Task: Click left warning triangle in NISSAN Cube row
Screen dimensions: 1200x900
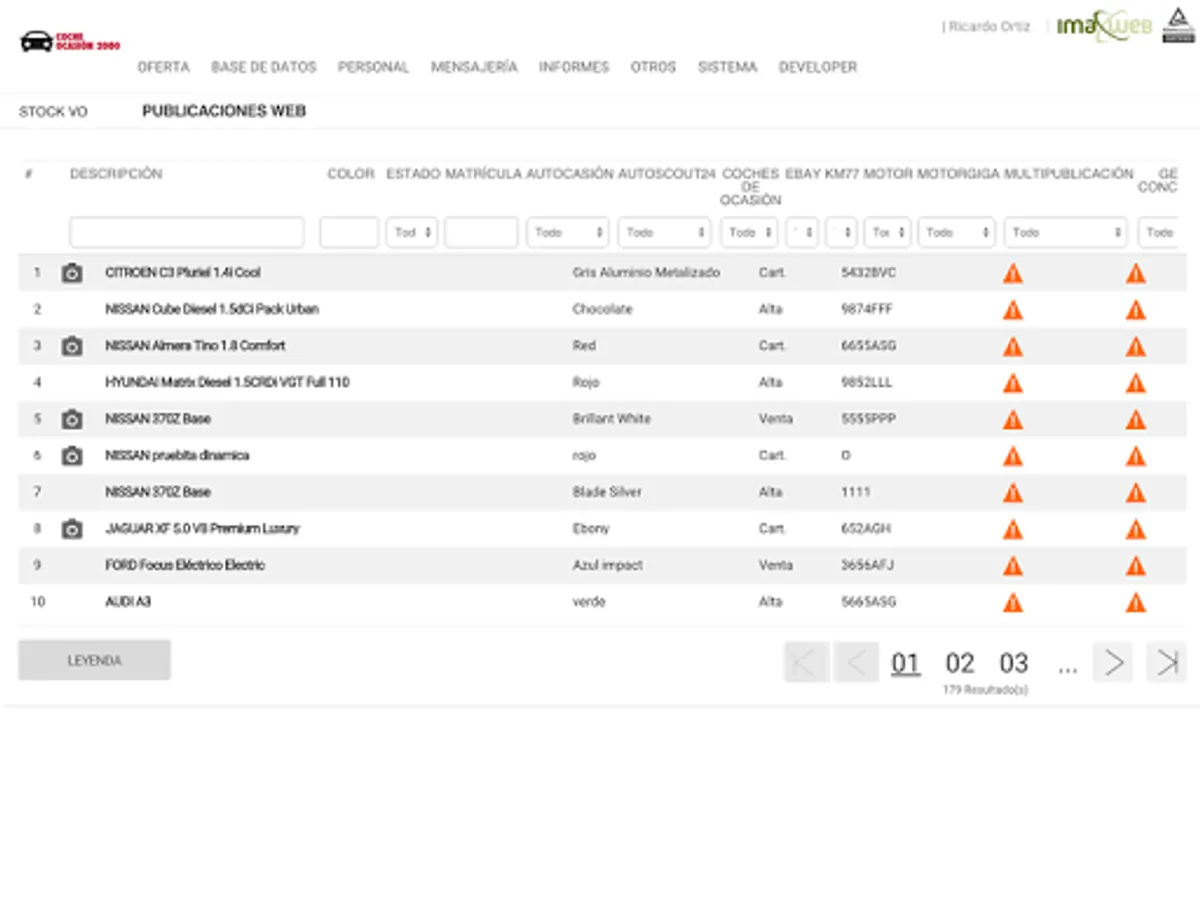Action: click(1013, 310)
